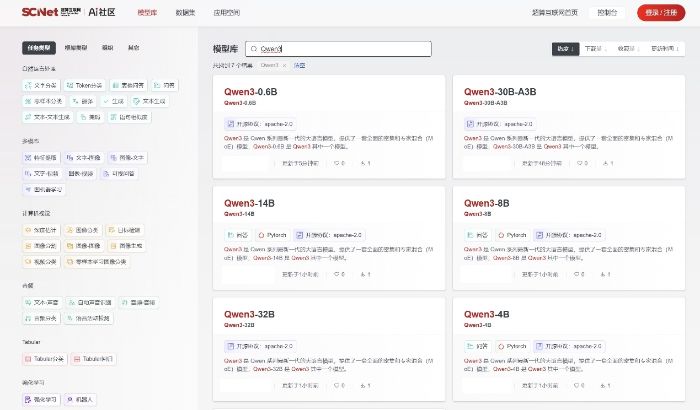The width and height of the screenshot is (700, 410).
Task: Sort models by 下载量
Action: pos(595,48)
